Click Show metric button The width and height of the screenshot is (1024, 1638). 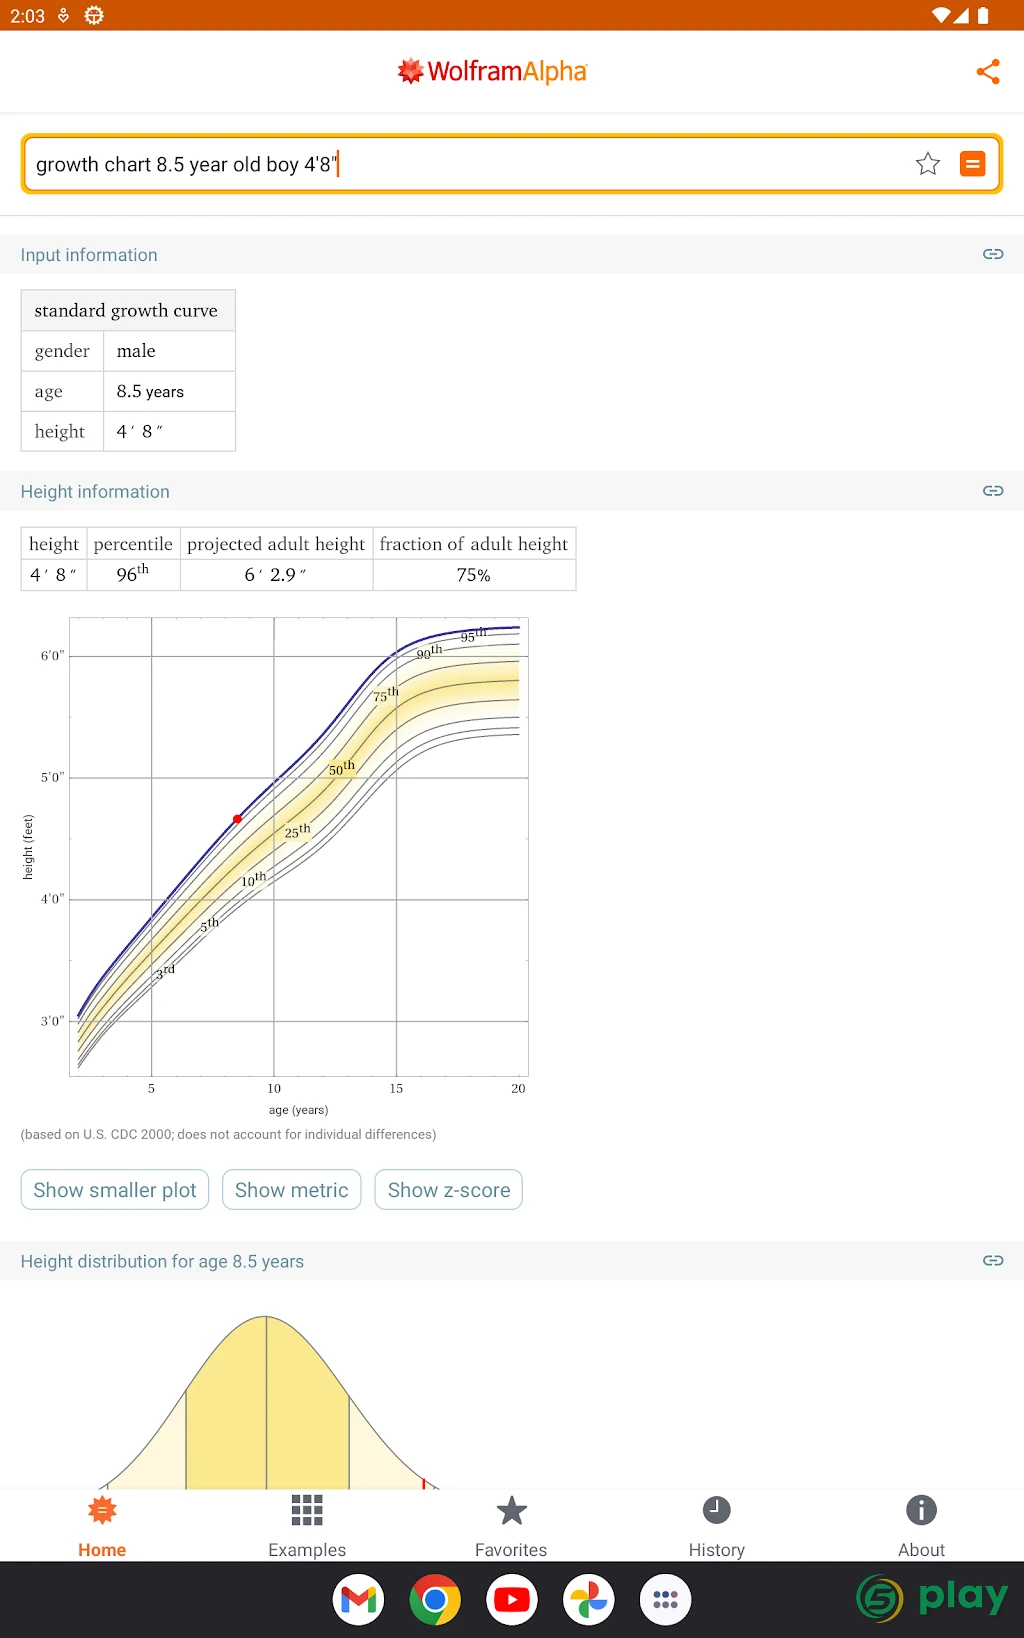pos(291,1190)
